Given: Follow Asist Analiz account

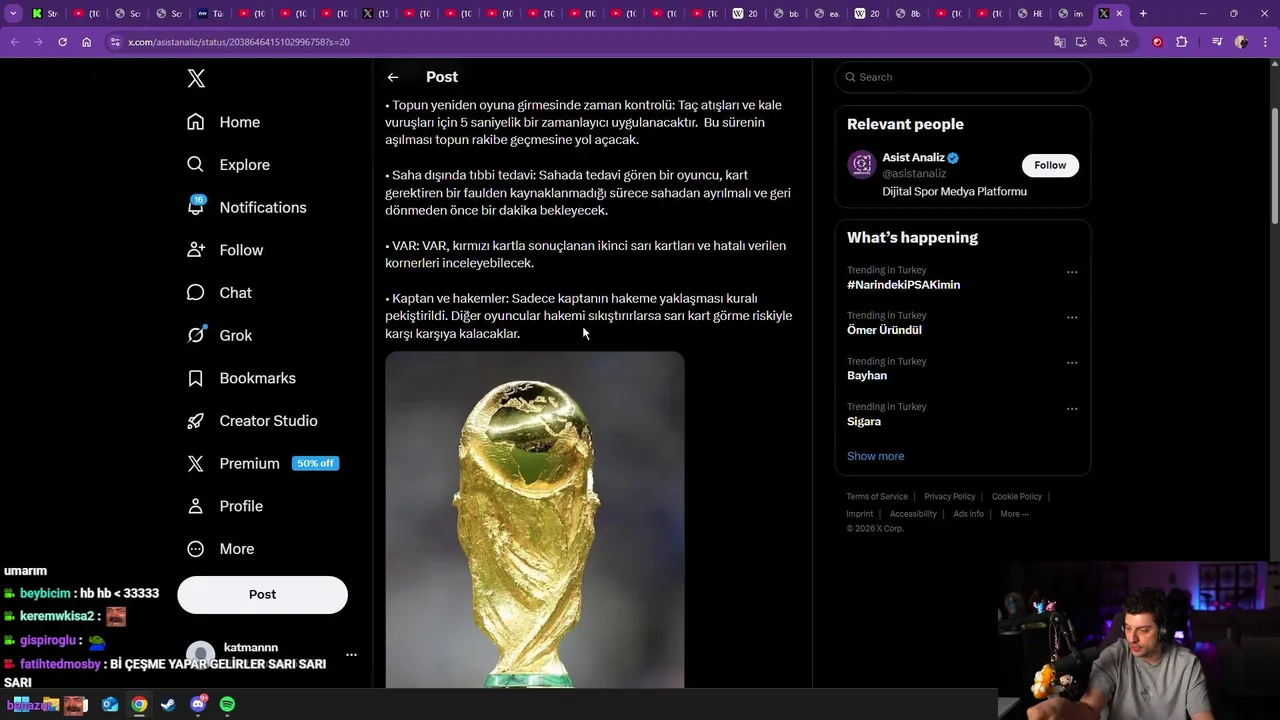Looking at the screenshot, I should tap(1050, 165).
